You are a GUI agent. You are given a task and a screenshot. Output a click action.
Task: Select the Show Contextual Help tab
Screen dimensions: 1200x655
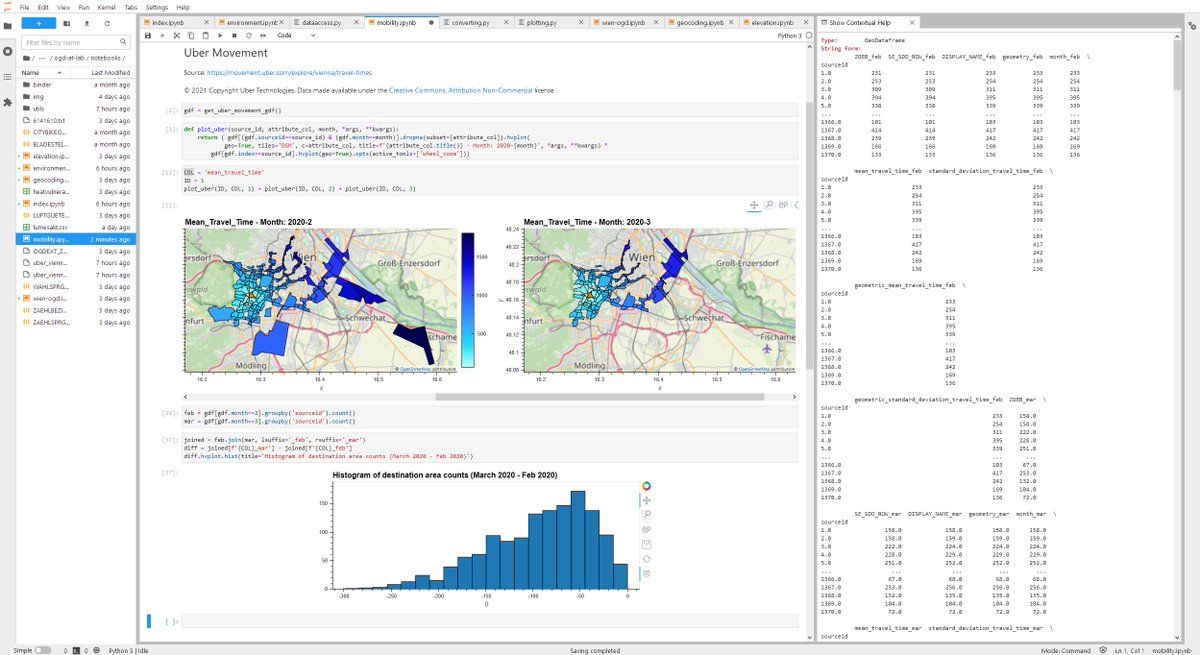click(x=867, y=22)
